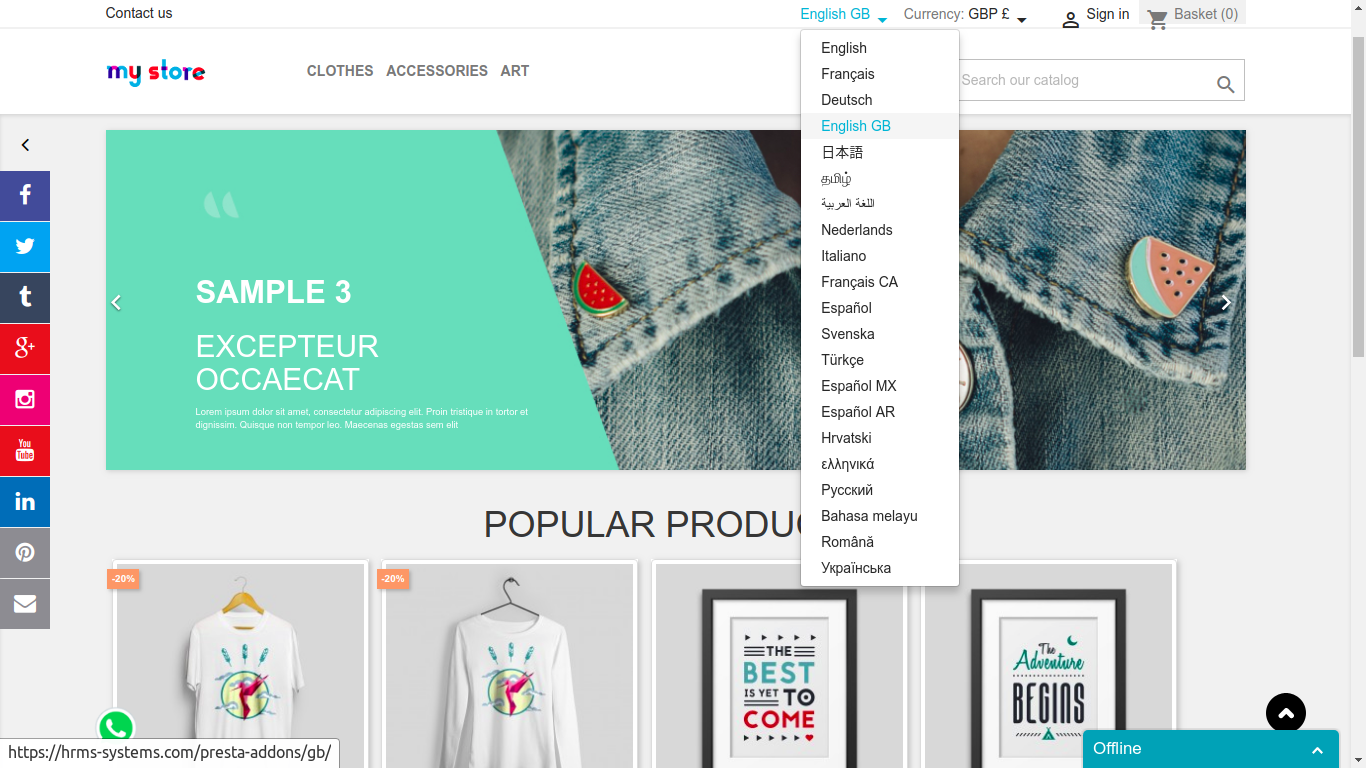Pick Italiano from the language list
Image resolution: width=1366 pixels, height=768 pixels.
tap(880, 256)
